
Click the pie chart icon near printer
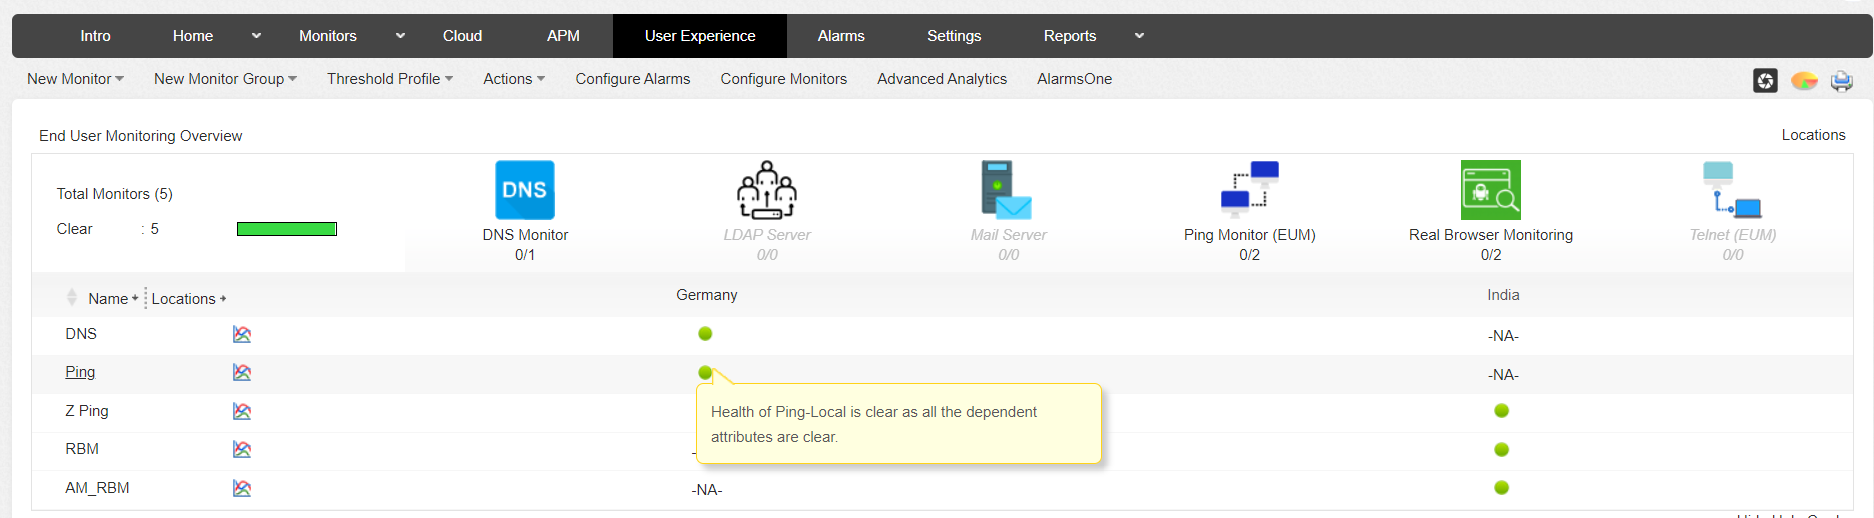pos(1804,81)
